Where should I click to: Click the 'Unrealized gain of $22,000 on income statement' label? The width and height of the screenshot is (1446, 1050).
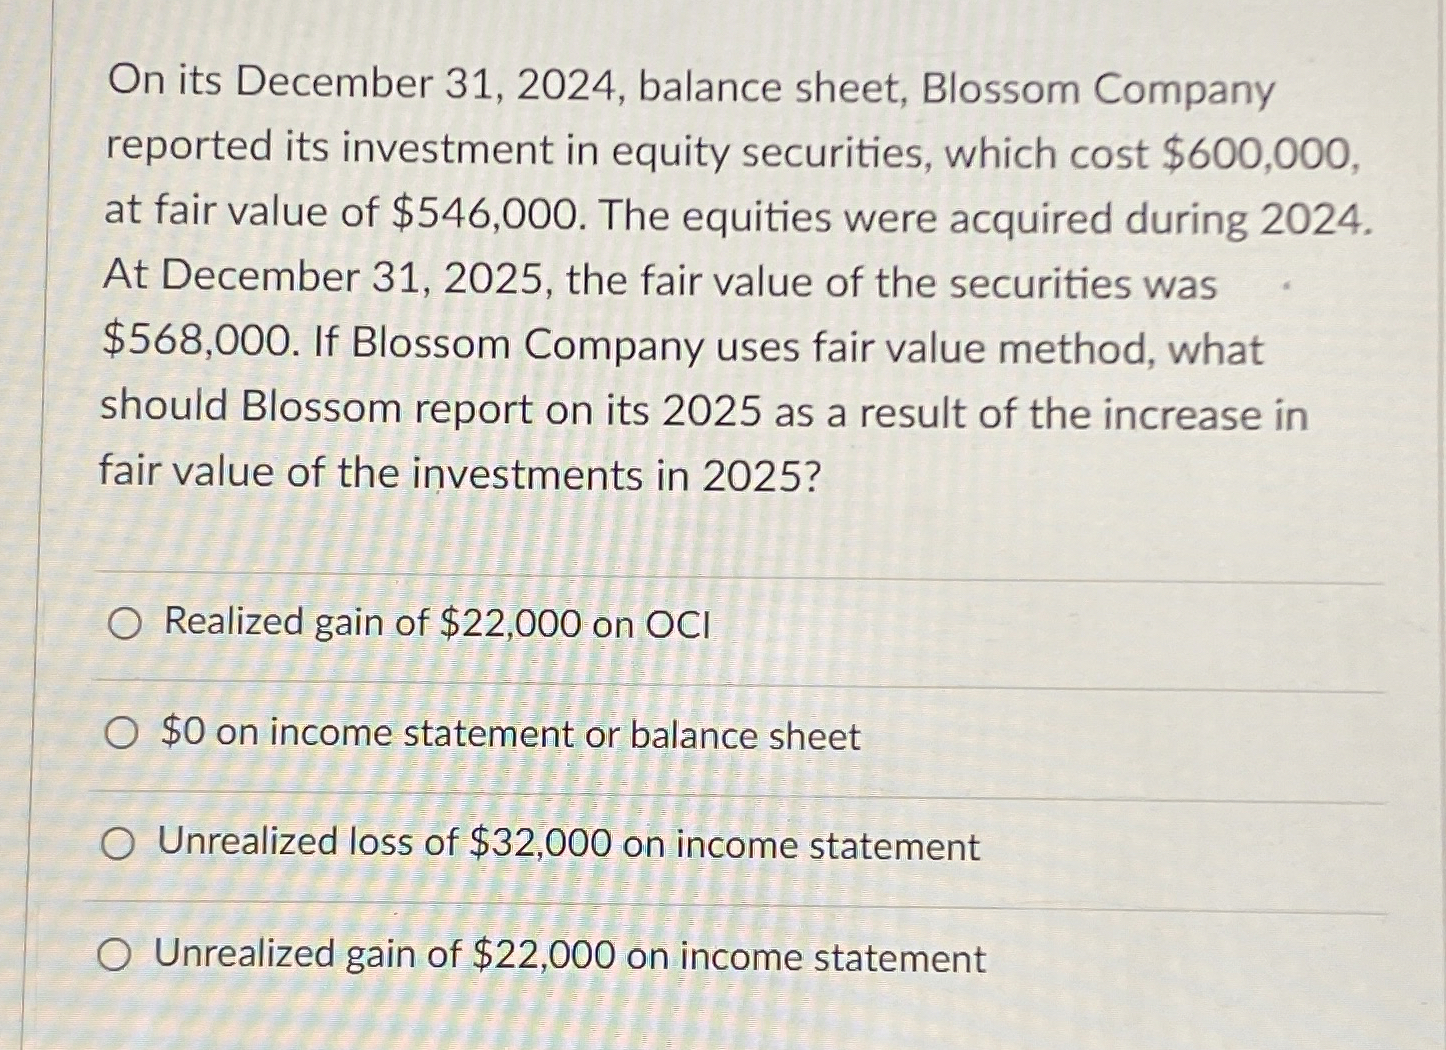tap(570, 956)
